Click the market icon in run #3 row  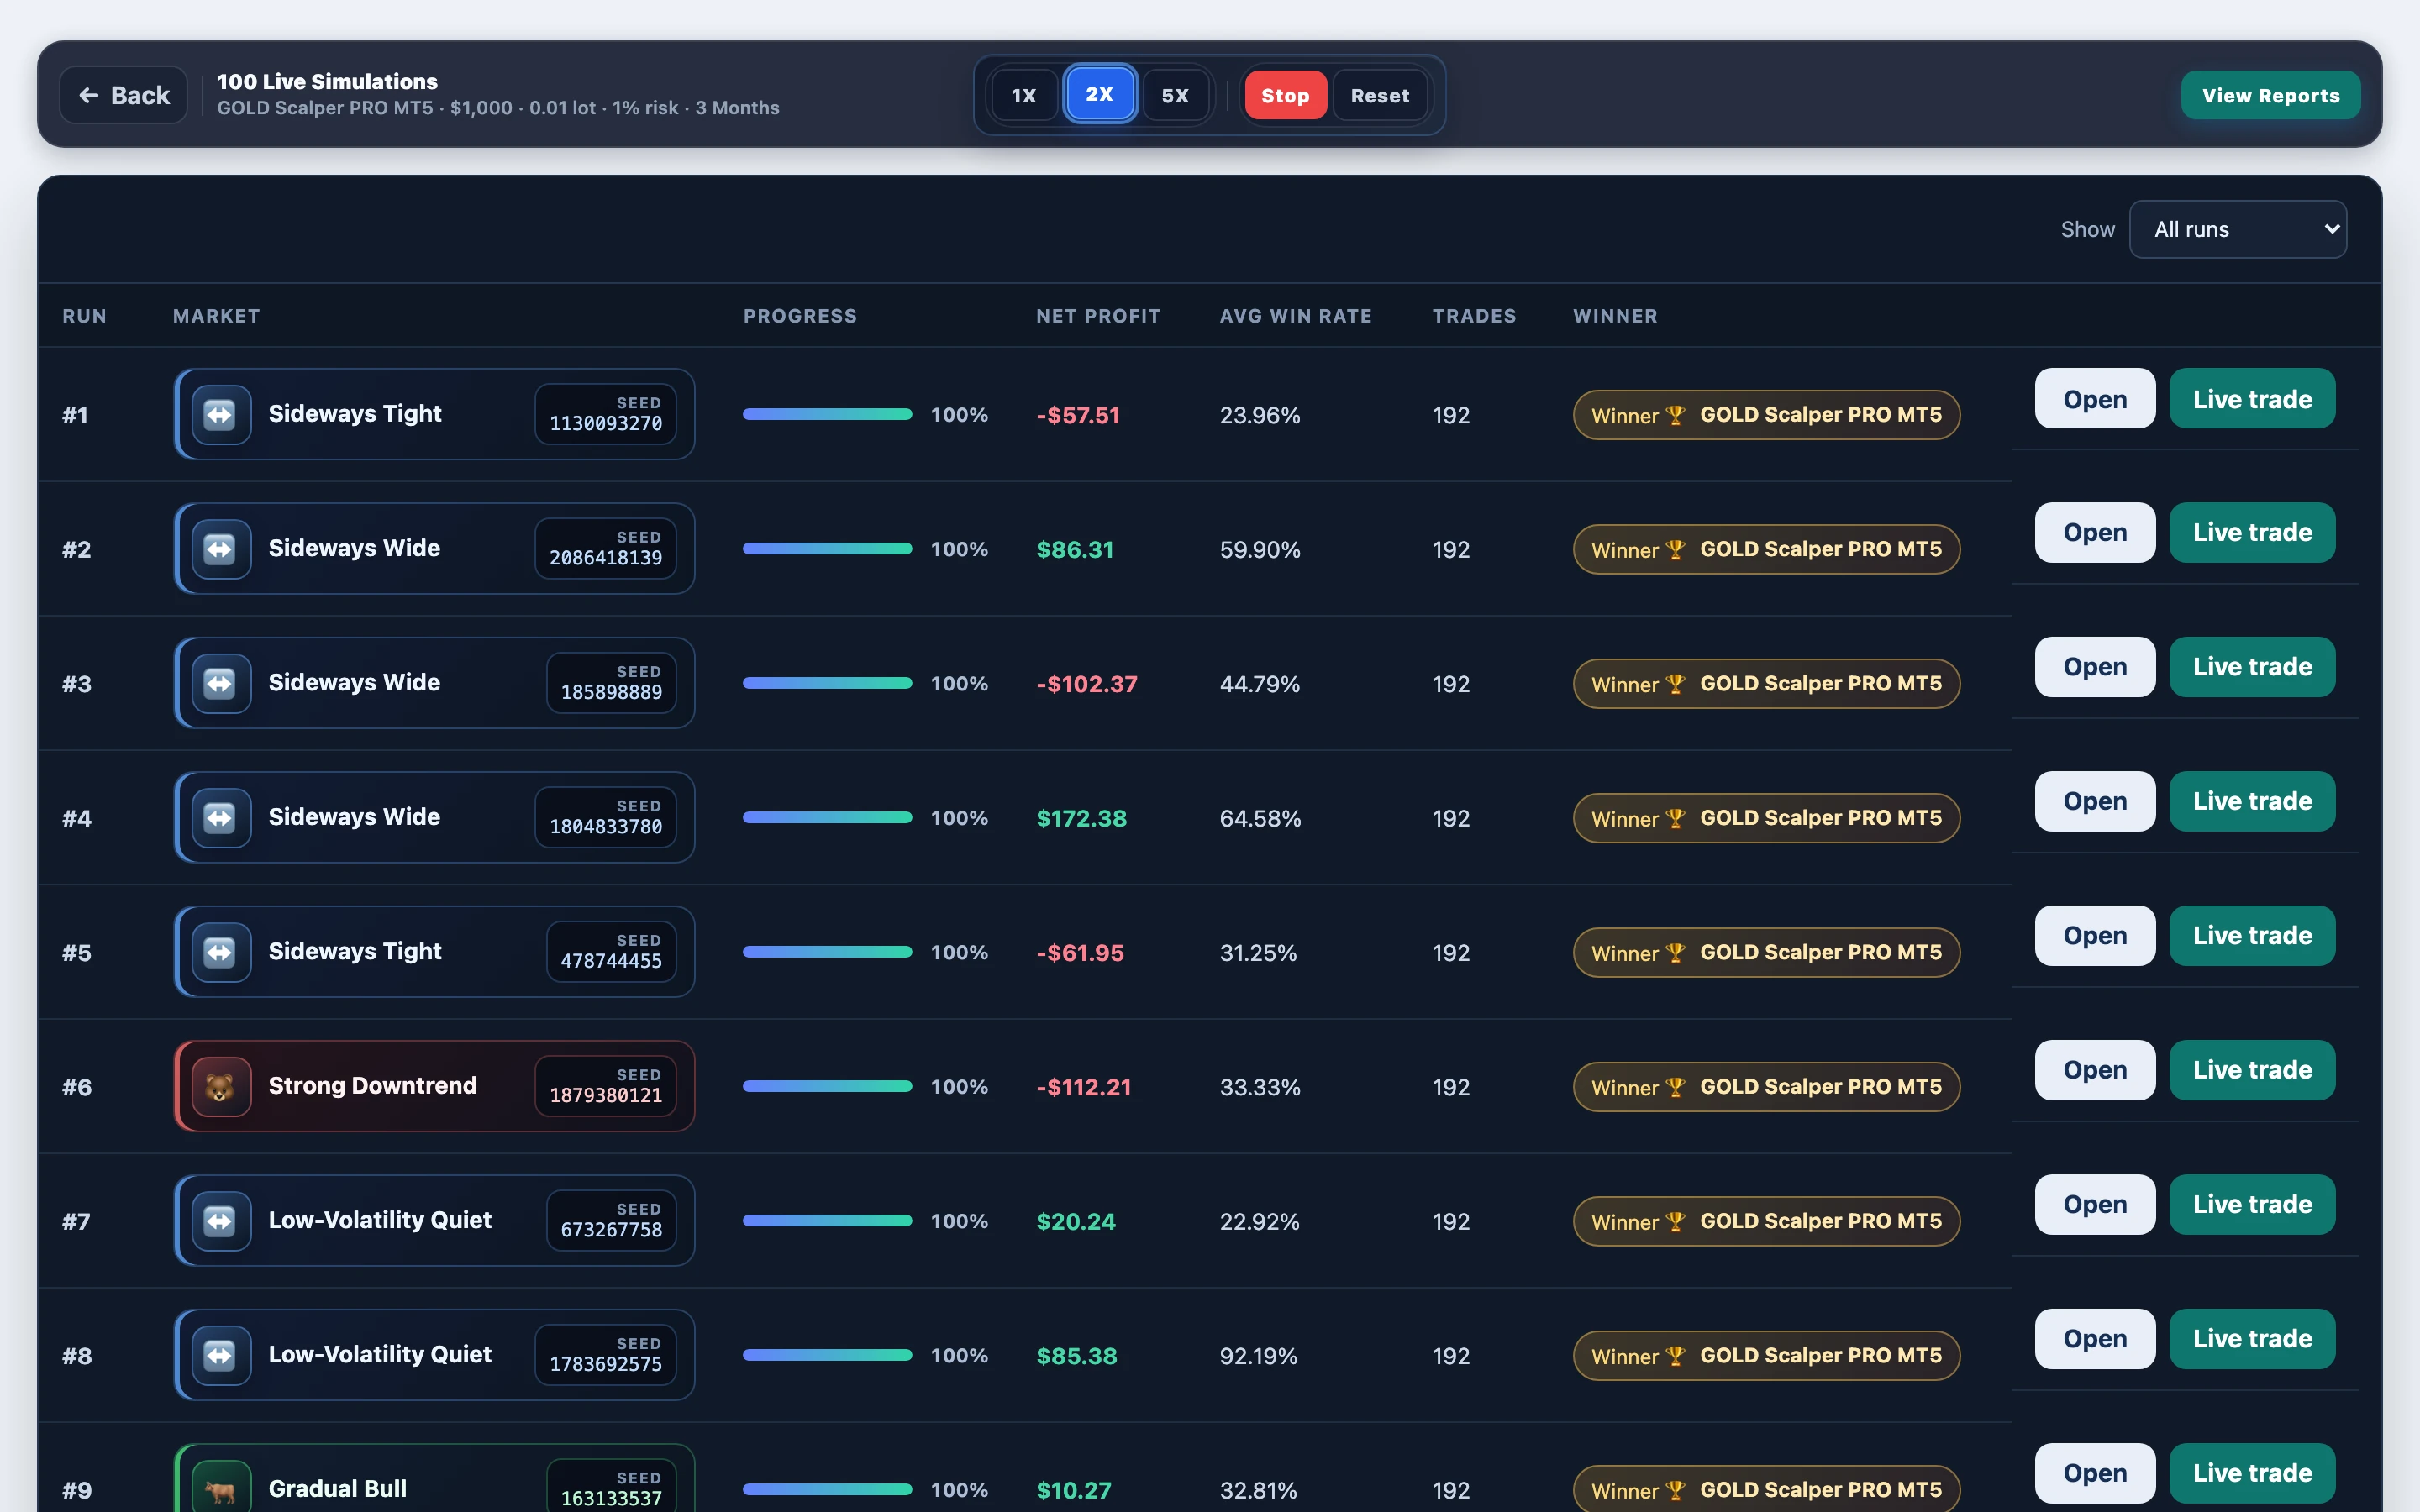coord(220,683)
